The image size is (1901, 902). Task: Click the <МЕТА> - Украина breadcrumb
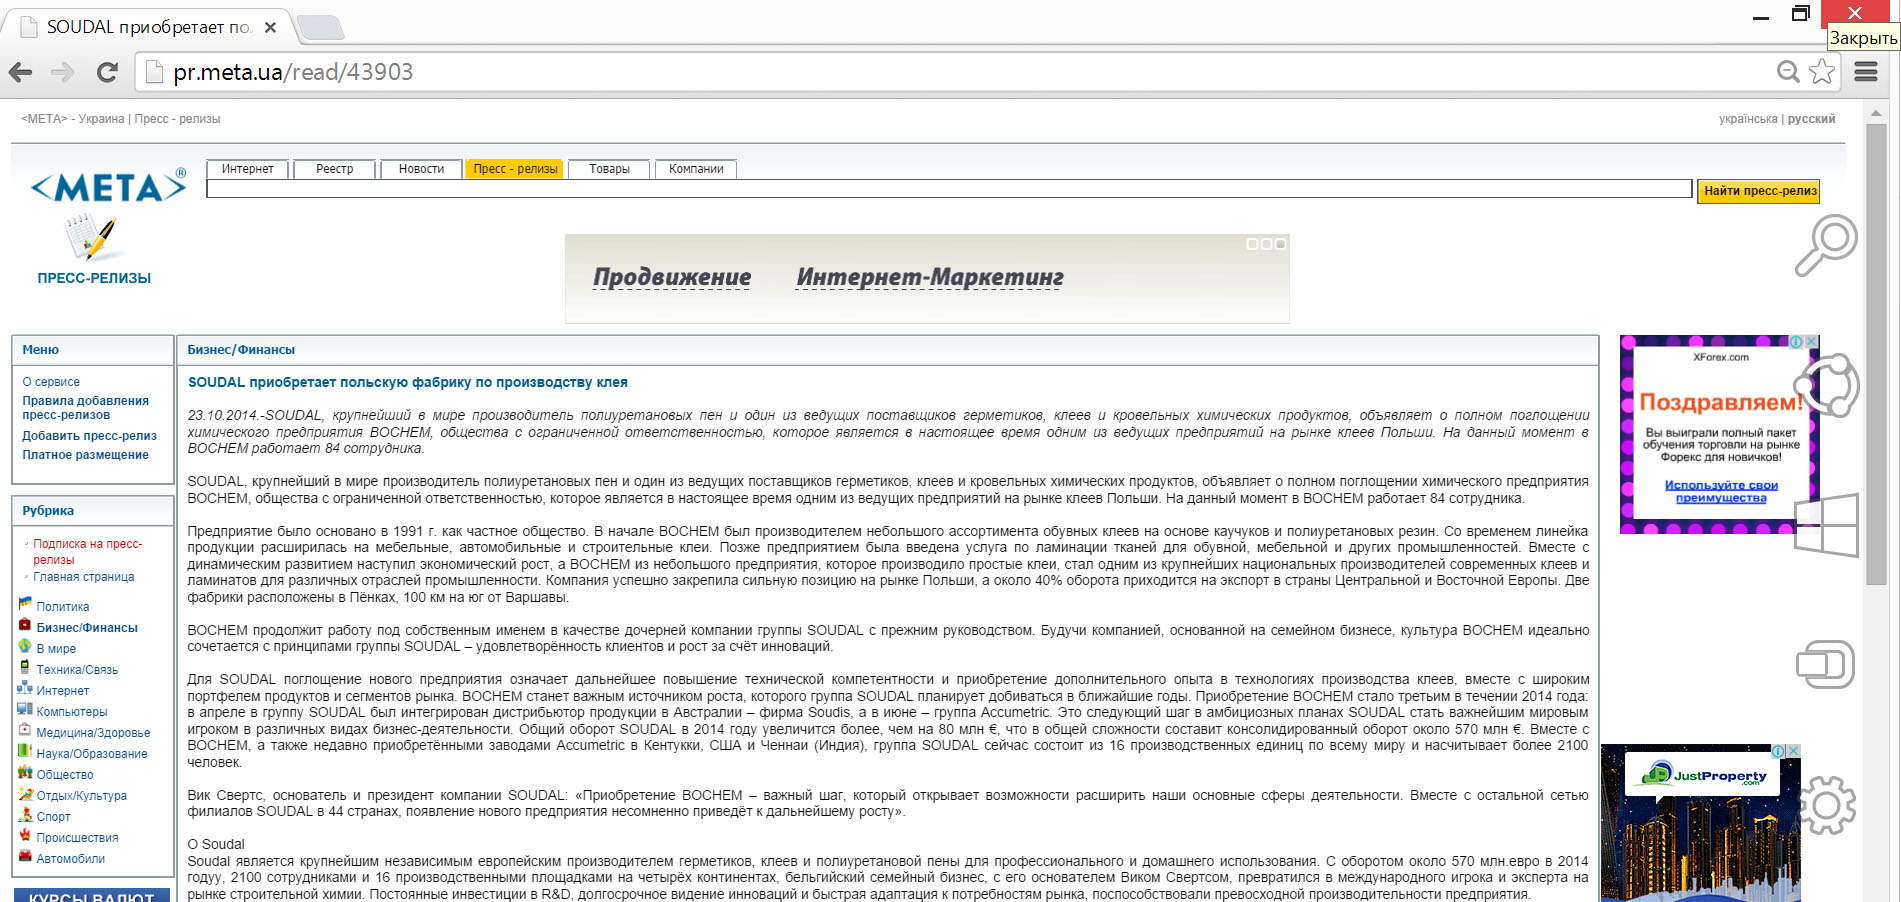[72, 119]
